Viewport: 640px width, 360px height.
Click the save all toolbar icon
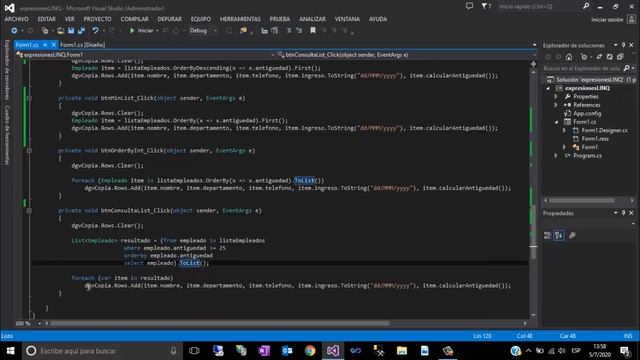(x=81, y=31)
